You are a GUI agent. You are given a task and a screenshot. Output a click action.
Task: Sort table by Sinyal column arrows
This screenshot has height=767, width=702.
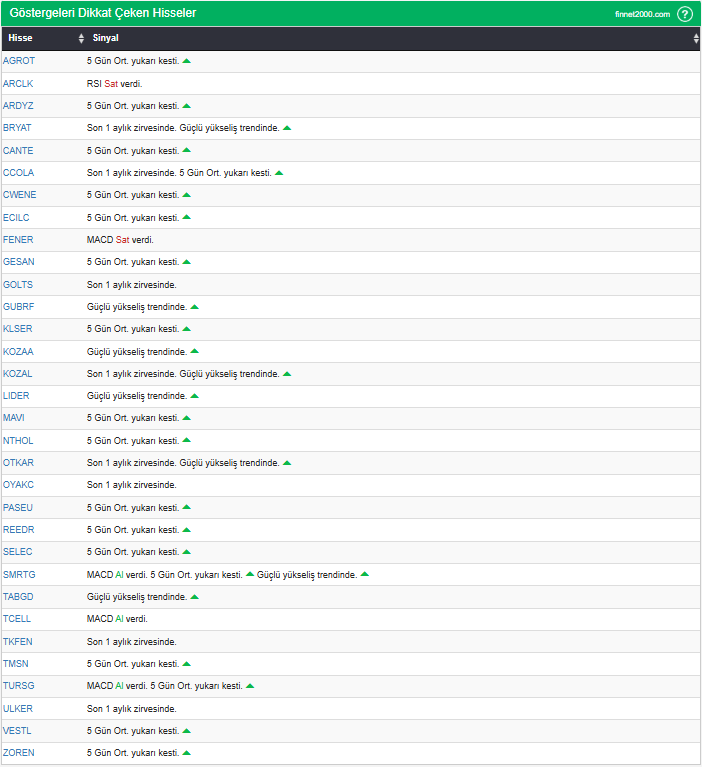696,38
